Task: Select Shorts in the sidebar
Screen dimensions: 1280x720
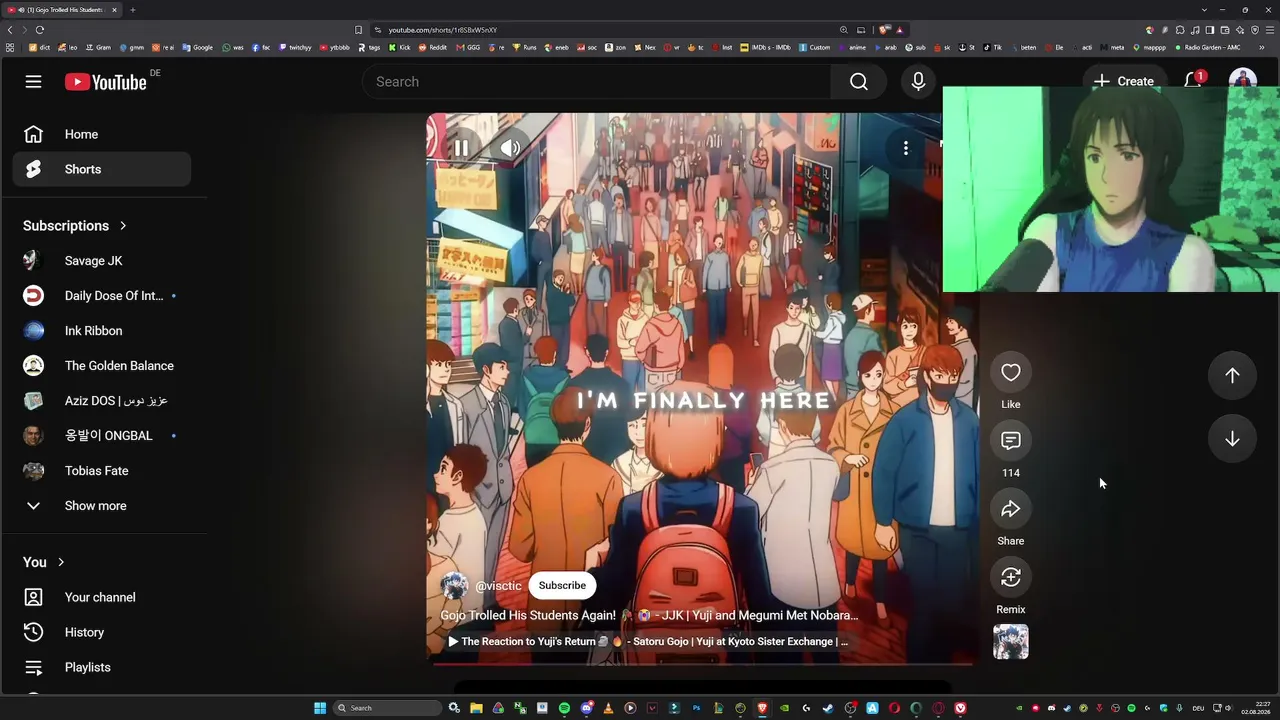Action: point(102,169)
